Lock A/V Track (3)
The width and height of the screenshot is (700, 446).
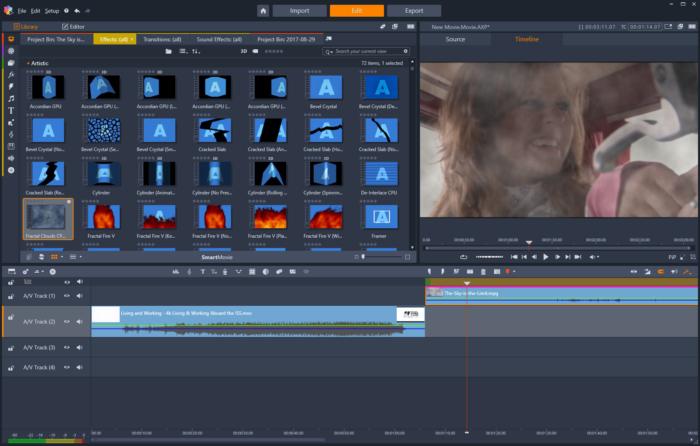click(x=11, y=347)
